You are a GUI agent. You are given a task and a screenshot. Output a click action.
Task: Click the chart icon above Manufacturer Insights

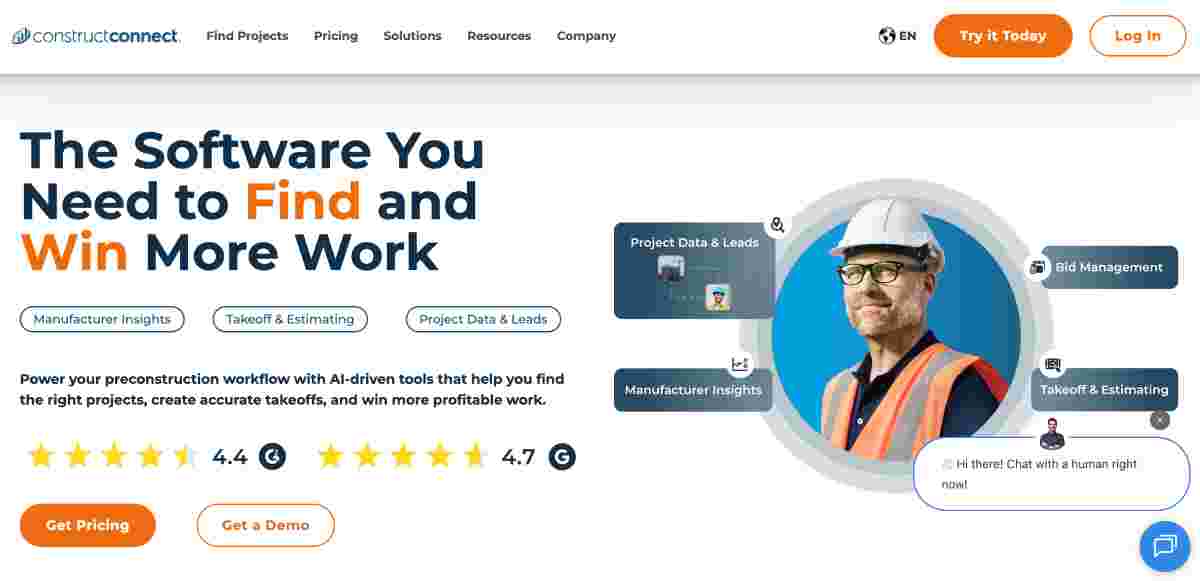[x=740, y=364]
